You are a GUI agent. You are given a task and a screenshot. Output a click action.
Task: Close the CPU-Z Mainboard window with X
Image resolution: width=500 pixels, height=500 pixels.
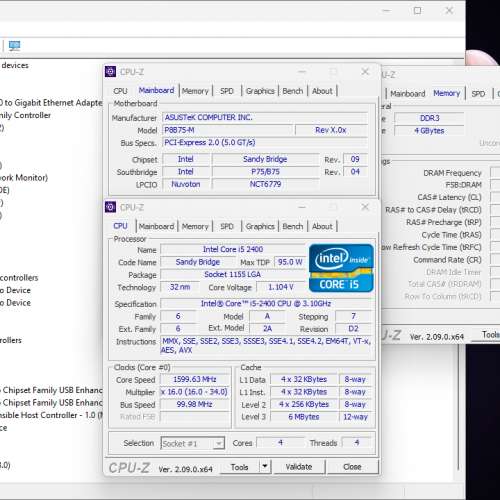click(x=365, y=71)
